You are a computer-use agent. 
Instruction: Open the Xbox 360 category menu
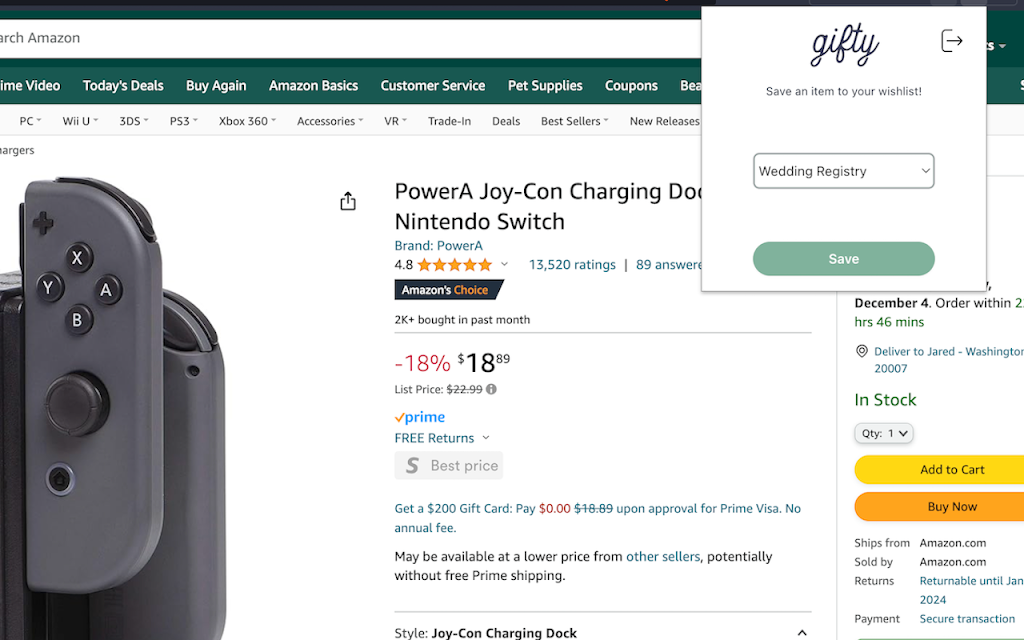click(x=249, y=121)
